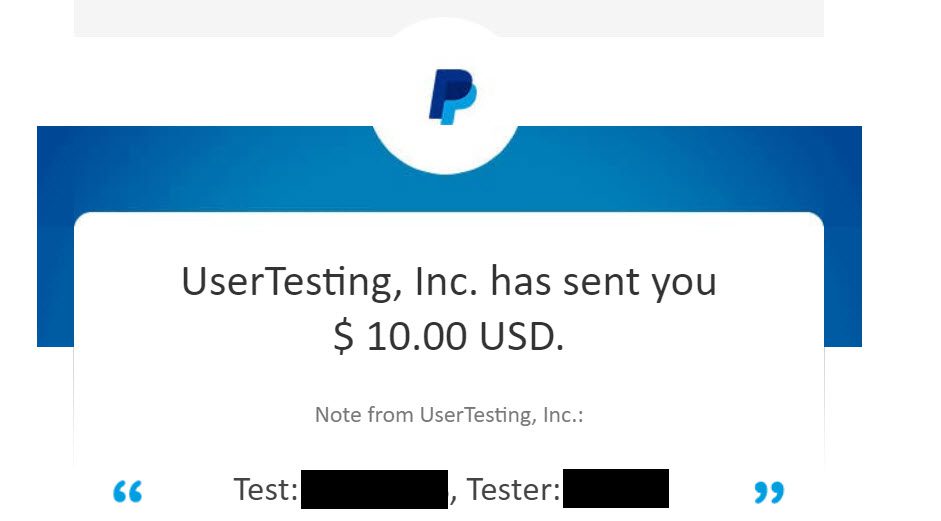Select the 'Test:' label in the note
Image resolution: width=941 pixels, height=521 pixels.
click(266, 489)
